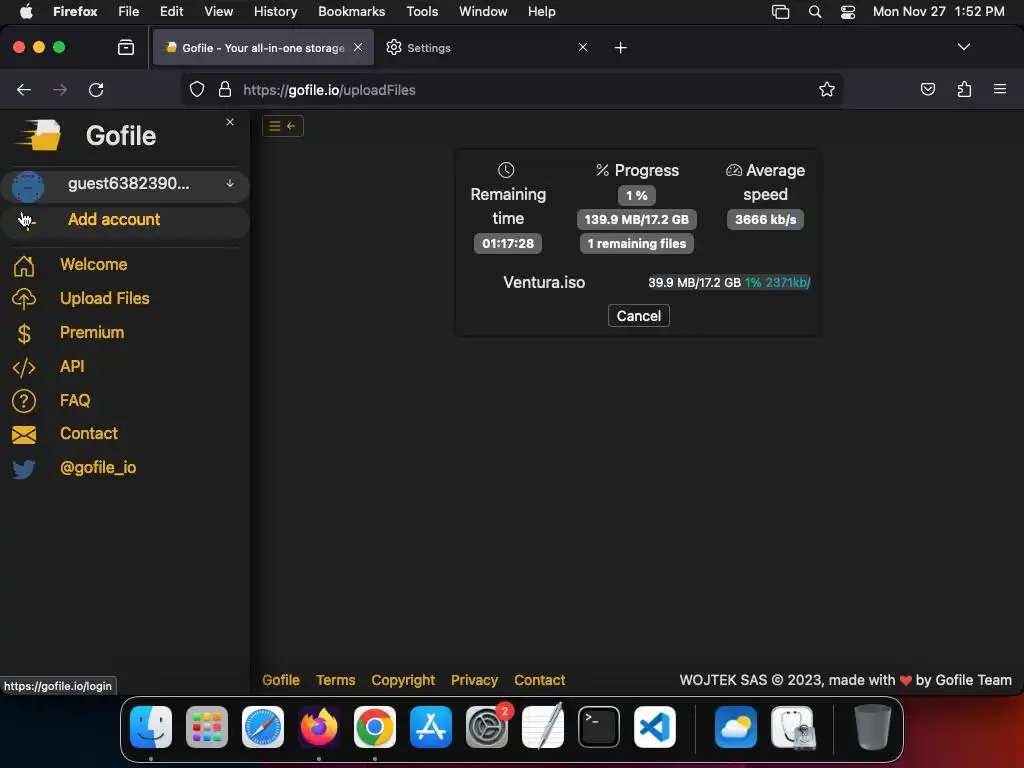Click the tracking protection shield icon

tap(197, 89)
